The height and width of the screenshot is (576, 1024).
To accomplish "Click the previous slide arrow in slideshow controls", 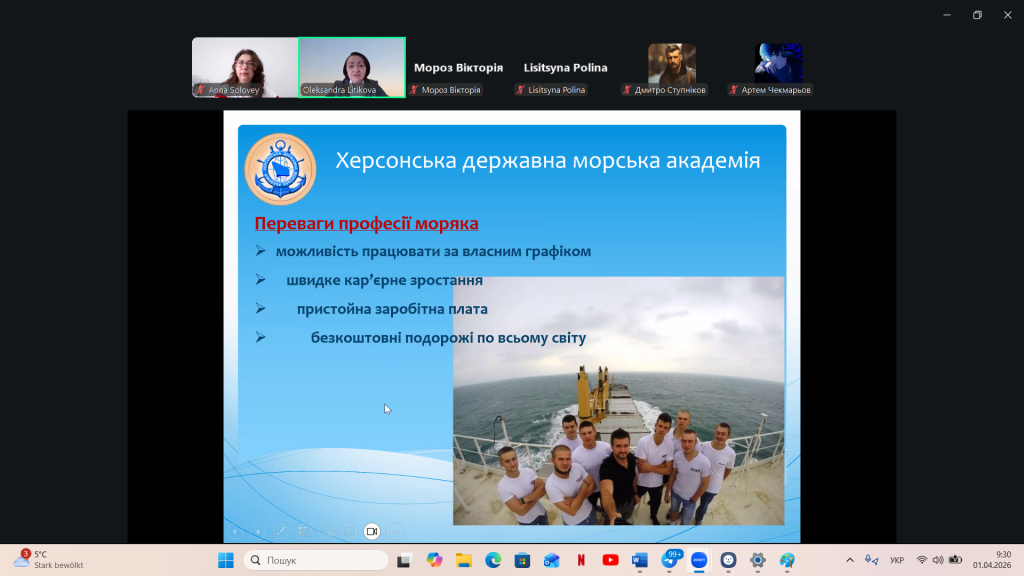I will 235,531.
